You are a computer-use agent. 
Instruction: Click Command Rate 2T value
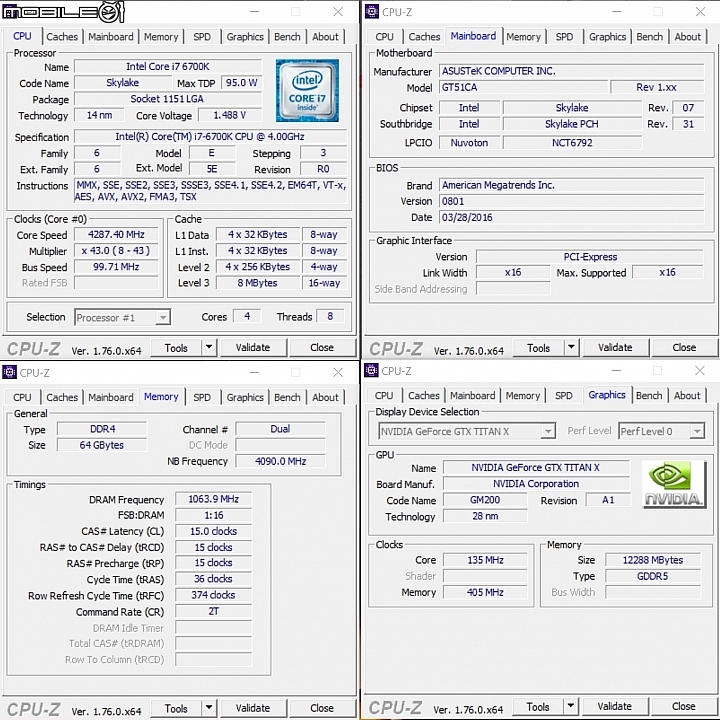click(x=214, y=611)
